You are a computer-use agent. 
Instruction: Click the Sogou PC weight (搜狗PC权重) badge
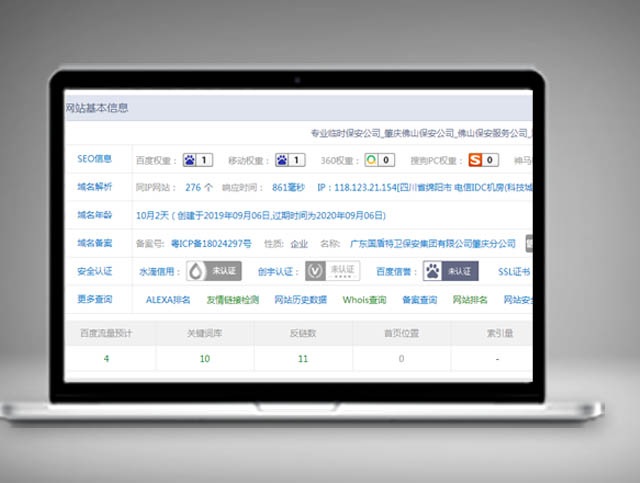click(485, 159)
